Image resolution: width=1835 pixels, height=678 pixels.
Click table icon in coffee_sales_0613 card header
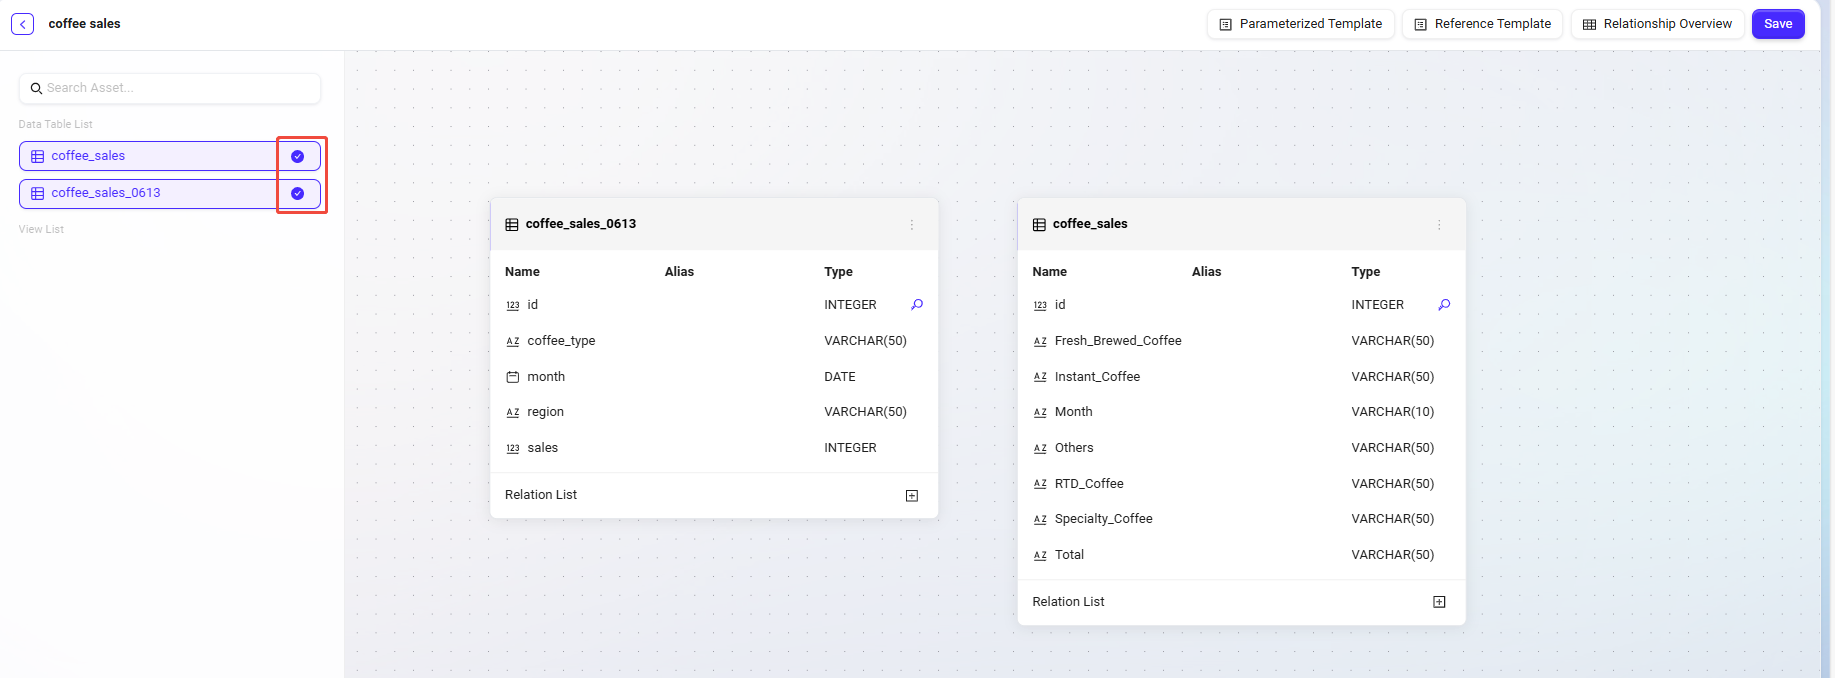512,225
